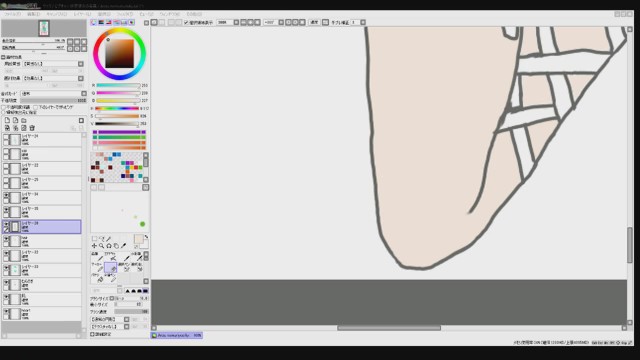Hide the currently selected highlighted layer
The image size is (640, 360).
point(6,224)
